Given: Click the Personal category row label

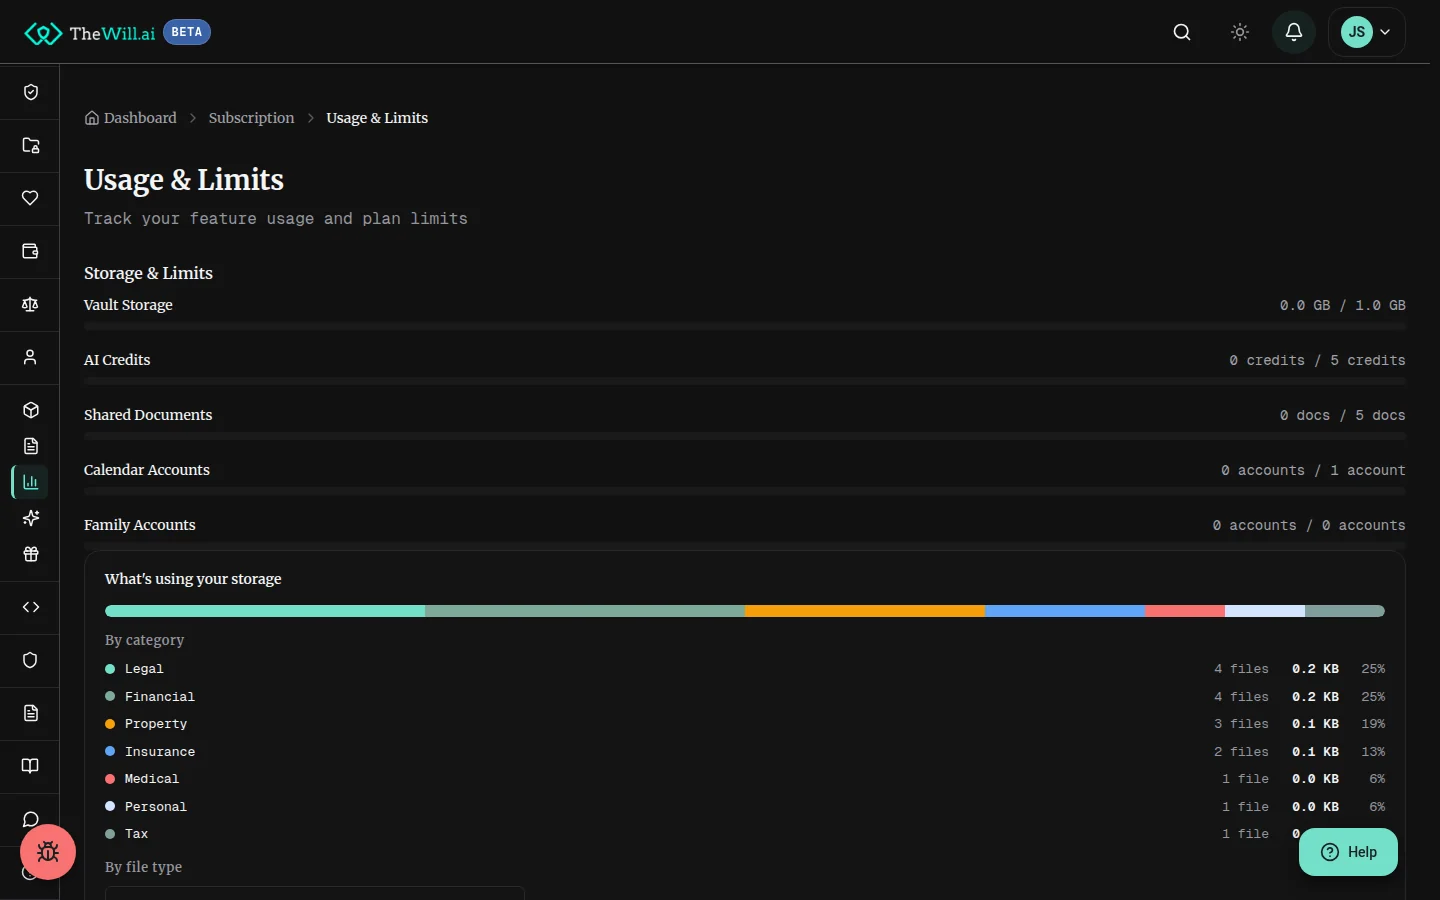Looking at the screenshot, I should [x=156, y=807].
